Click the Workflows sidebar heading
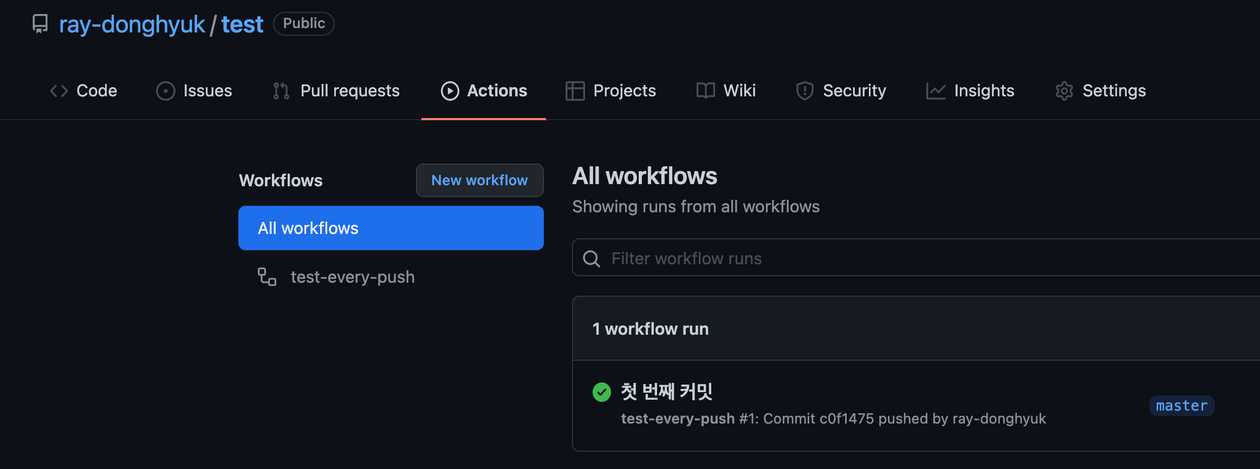This screenshot has width=1260, height=469. tap(281, 181)
